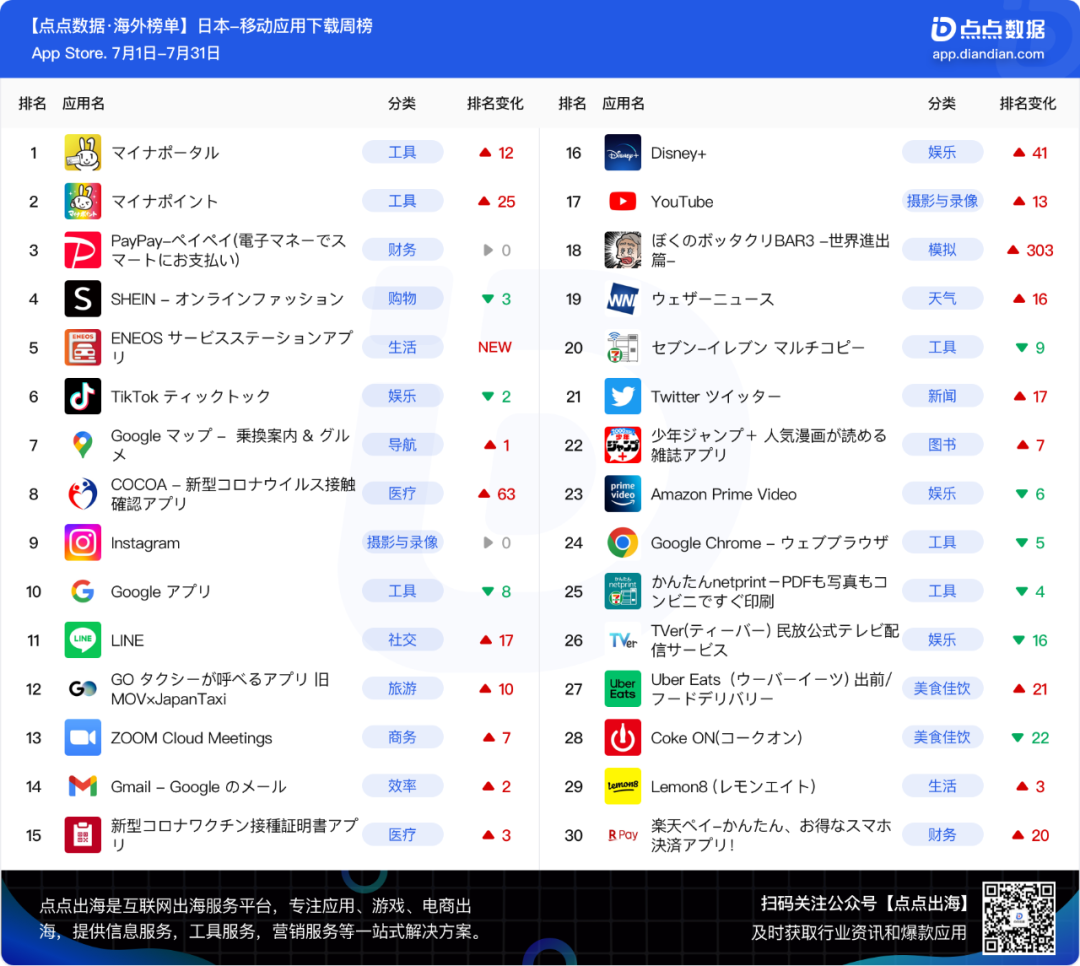The width and height of the screenshot is (1080, 966).
Task: Click the vaccine certificate app icon
Action: tap(83, 835)
